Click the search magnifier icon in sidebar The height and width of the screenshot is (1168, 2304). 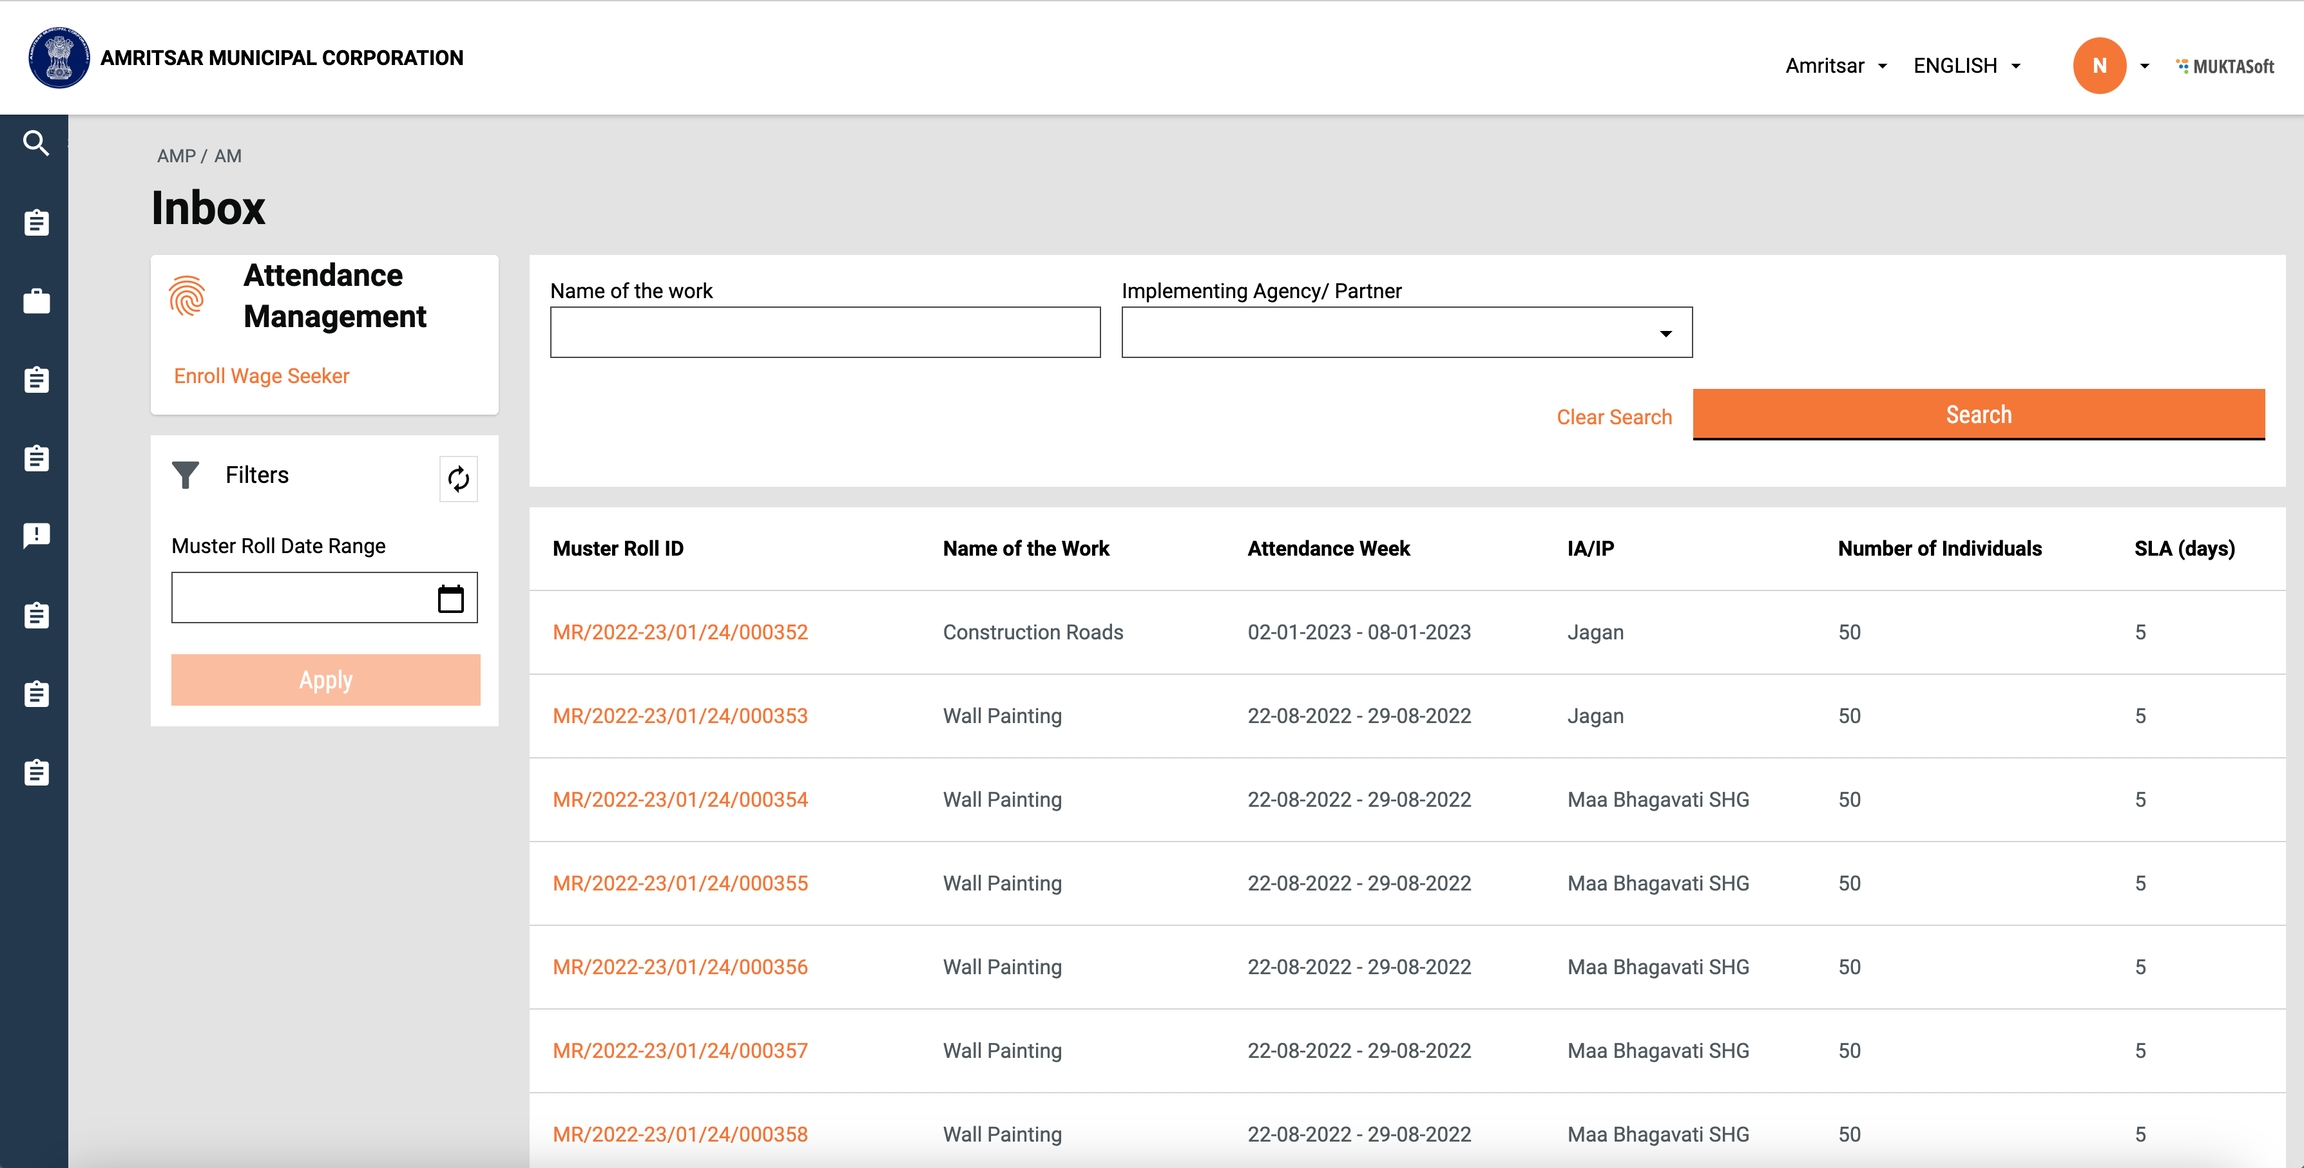pyautogui.click(x=36, y=143)
